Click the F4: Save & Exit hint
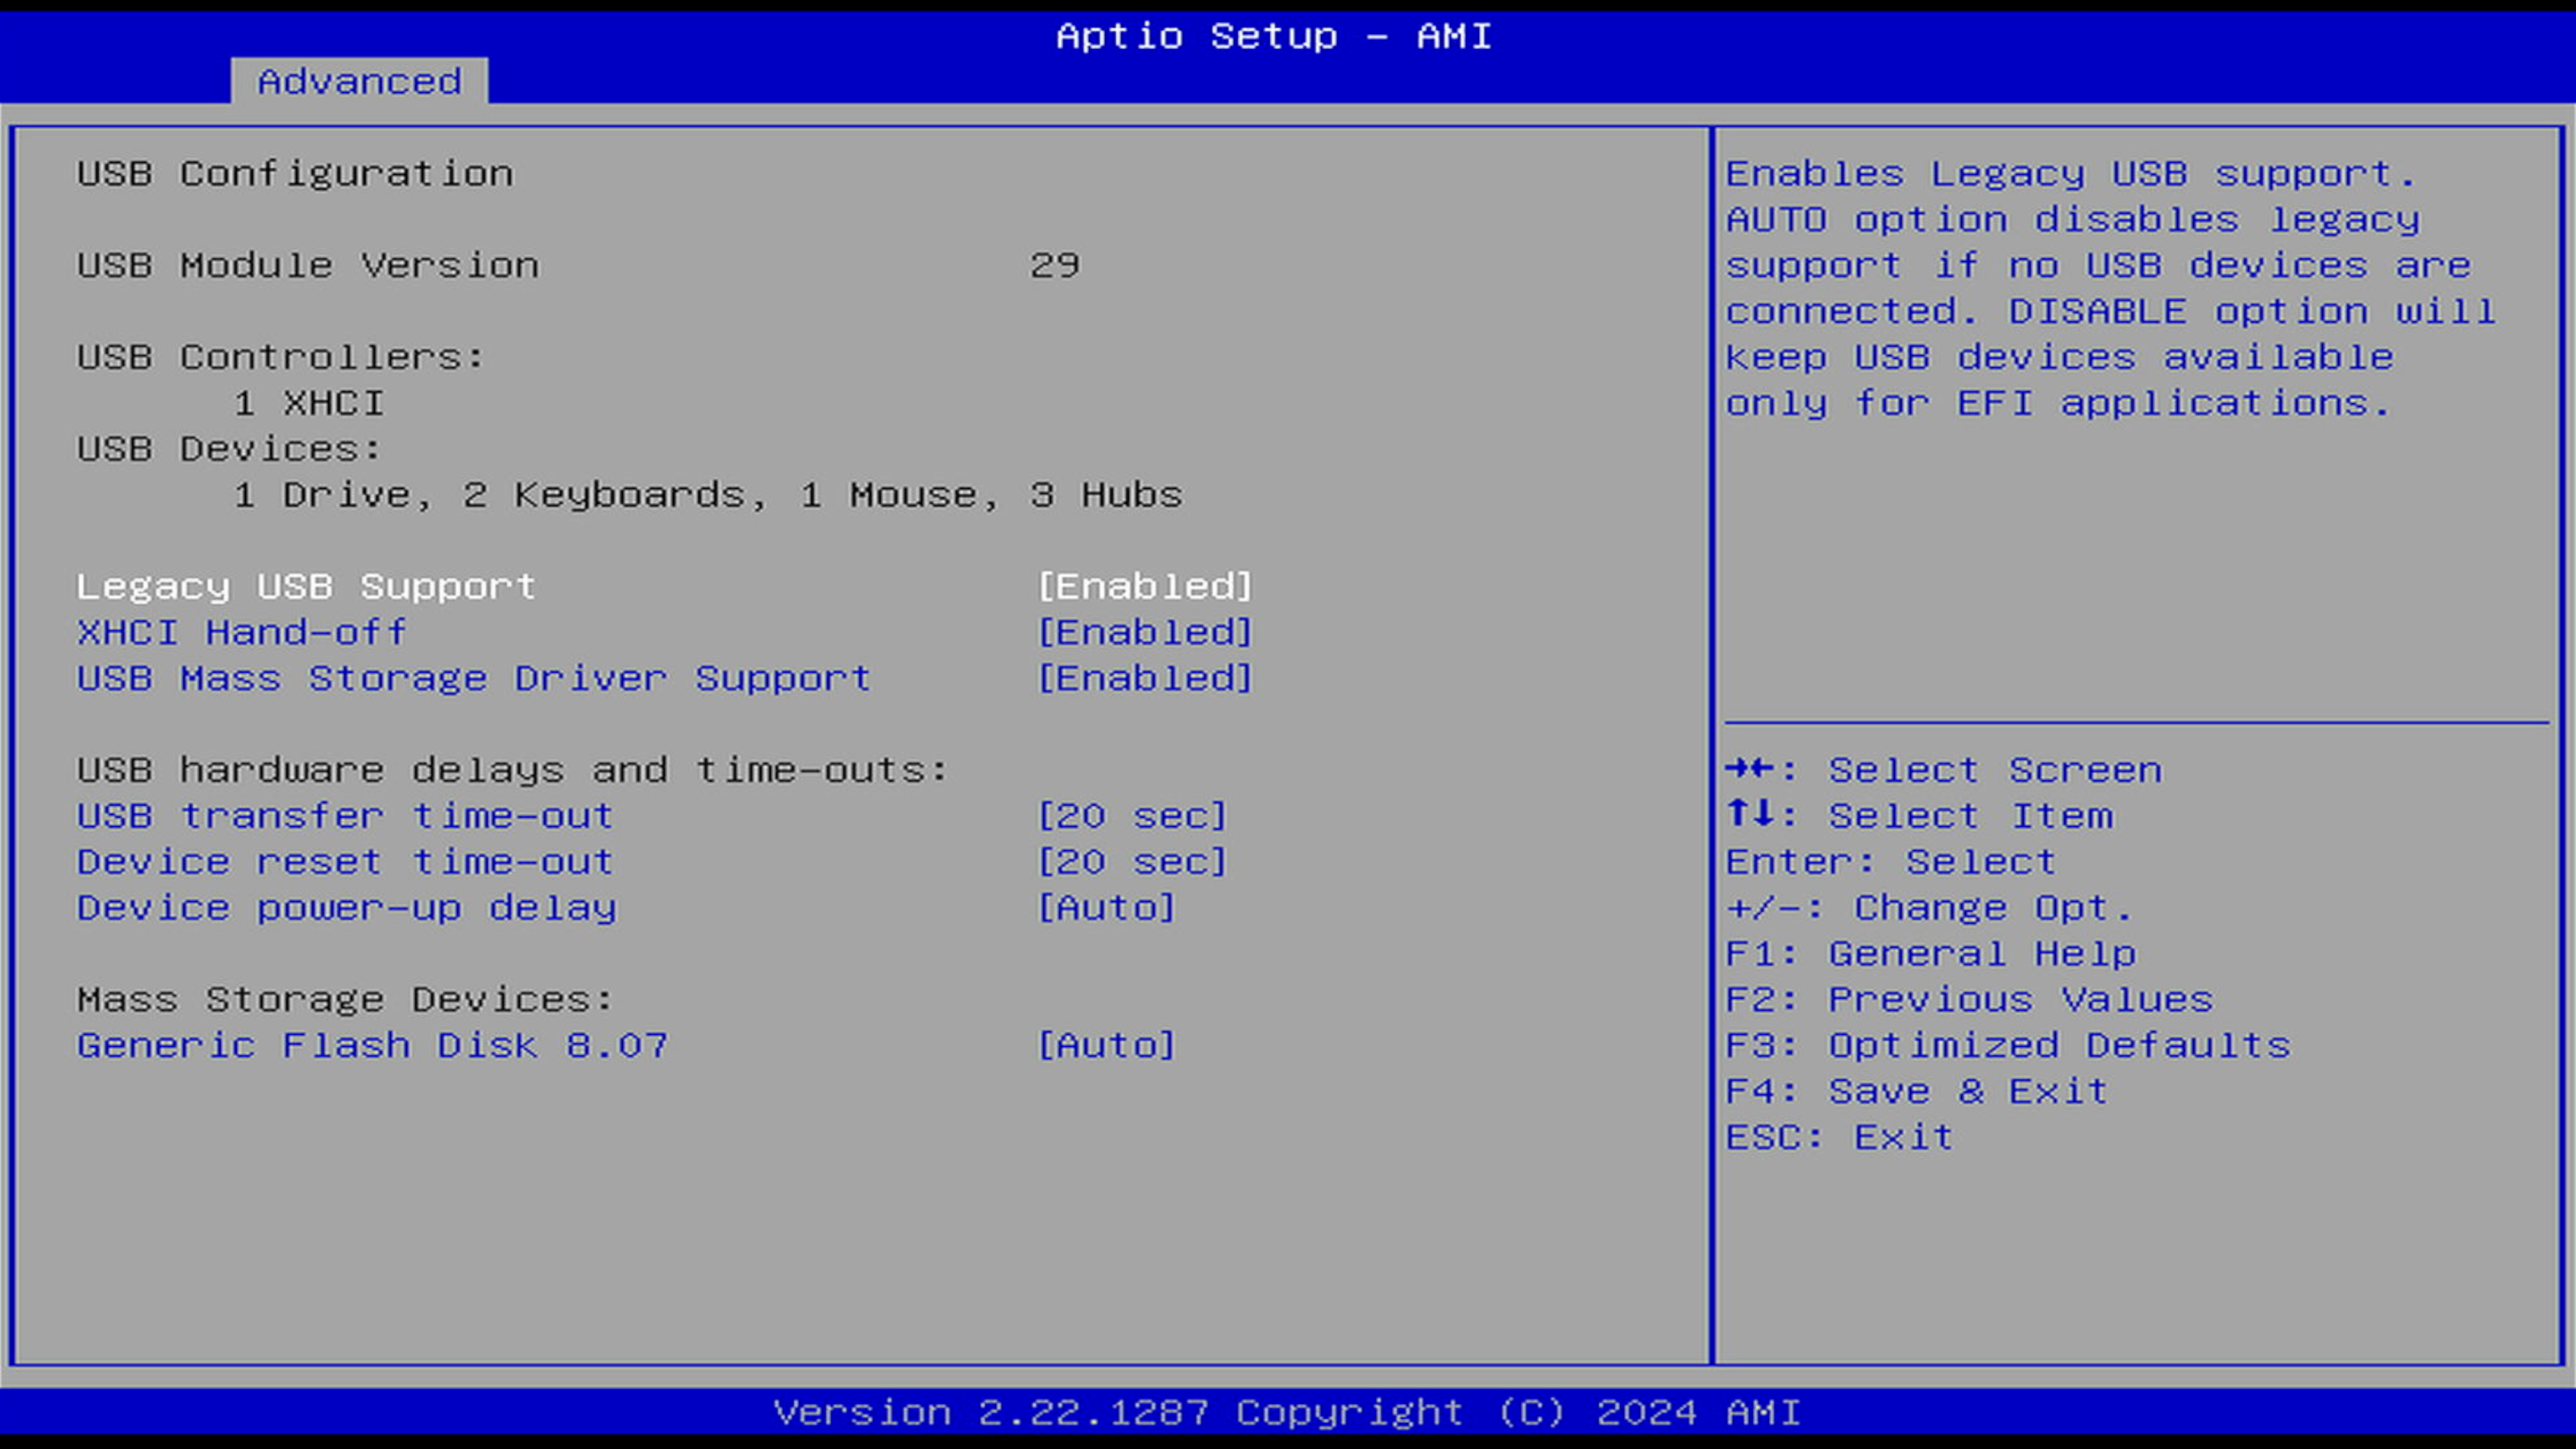The height and width of the screenshot is (1449, 2576). coord(1917,1091)
